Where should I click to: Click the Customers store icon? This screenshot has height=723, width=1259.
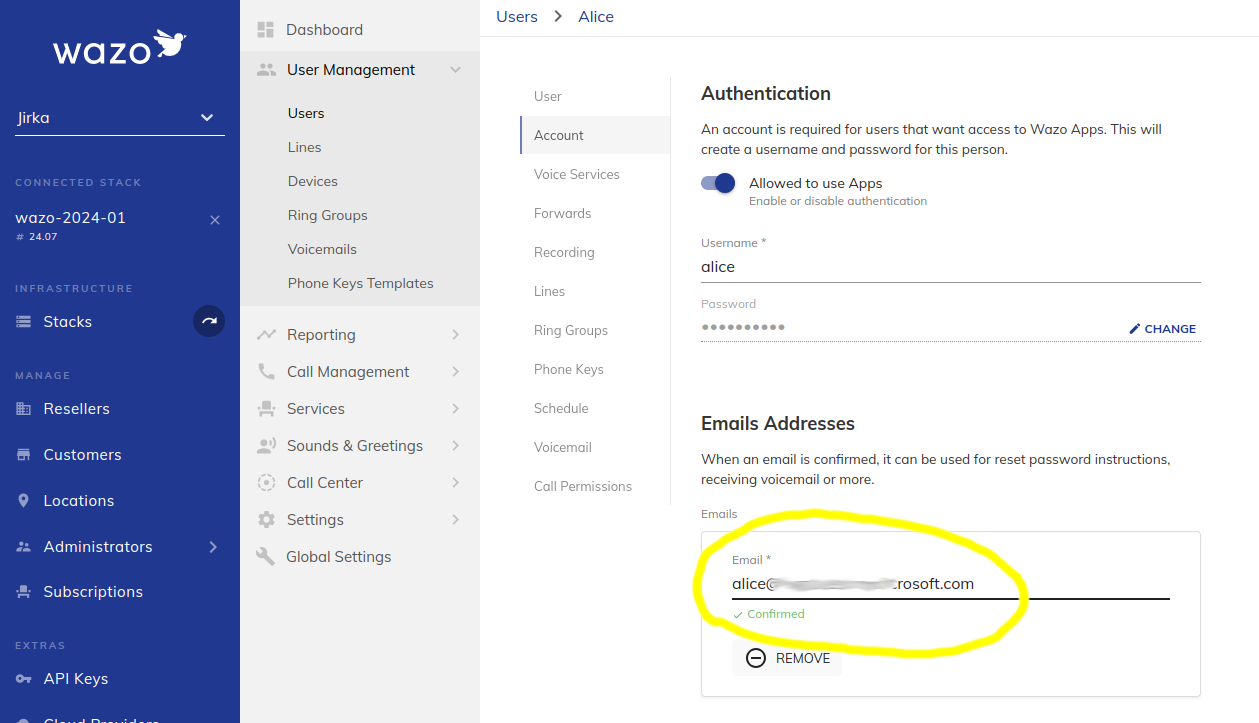(24, 455)
